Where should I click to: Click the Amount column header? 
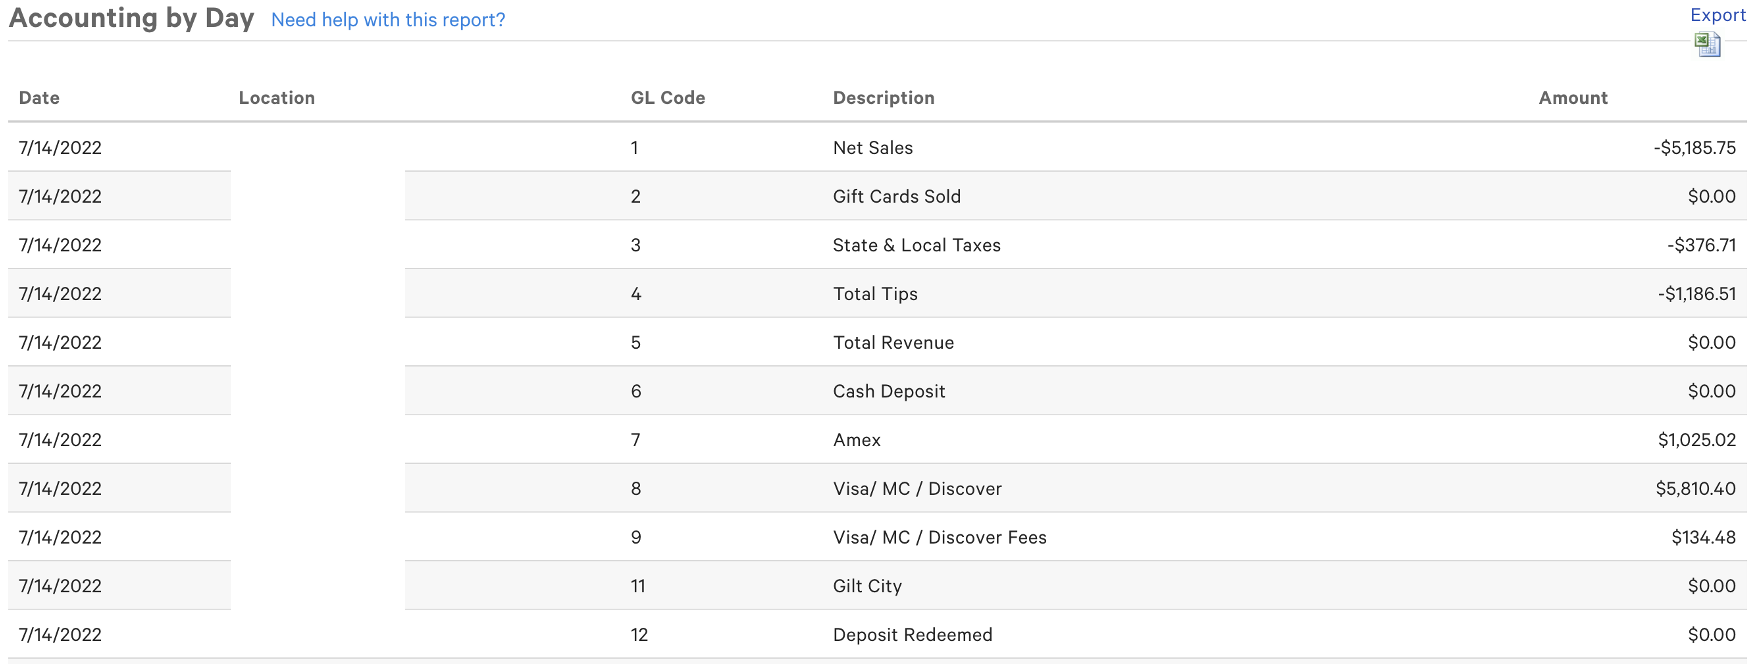[x=1573, y=98]
